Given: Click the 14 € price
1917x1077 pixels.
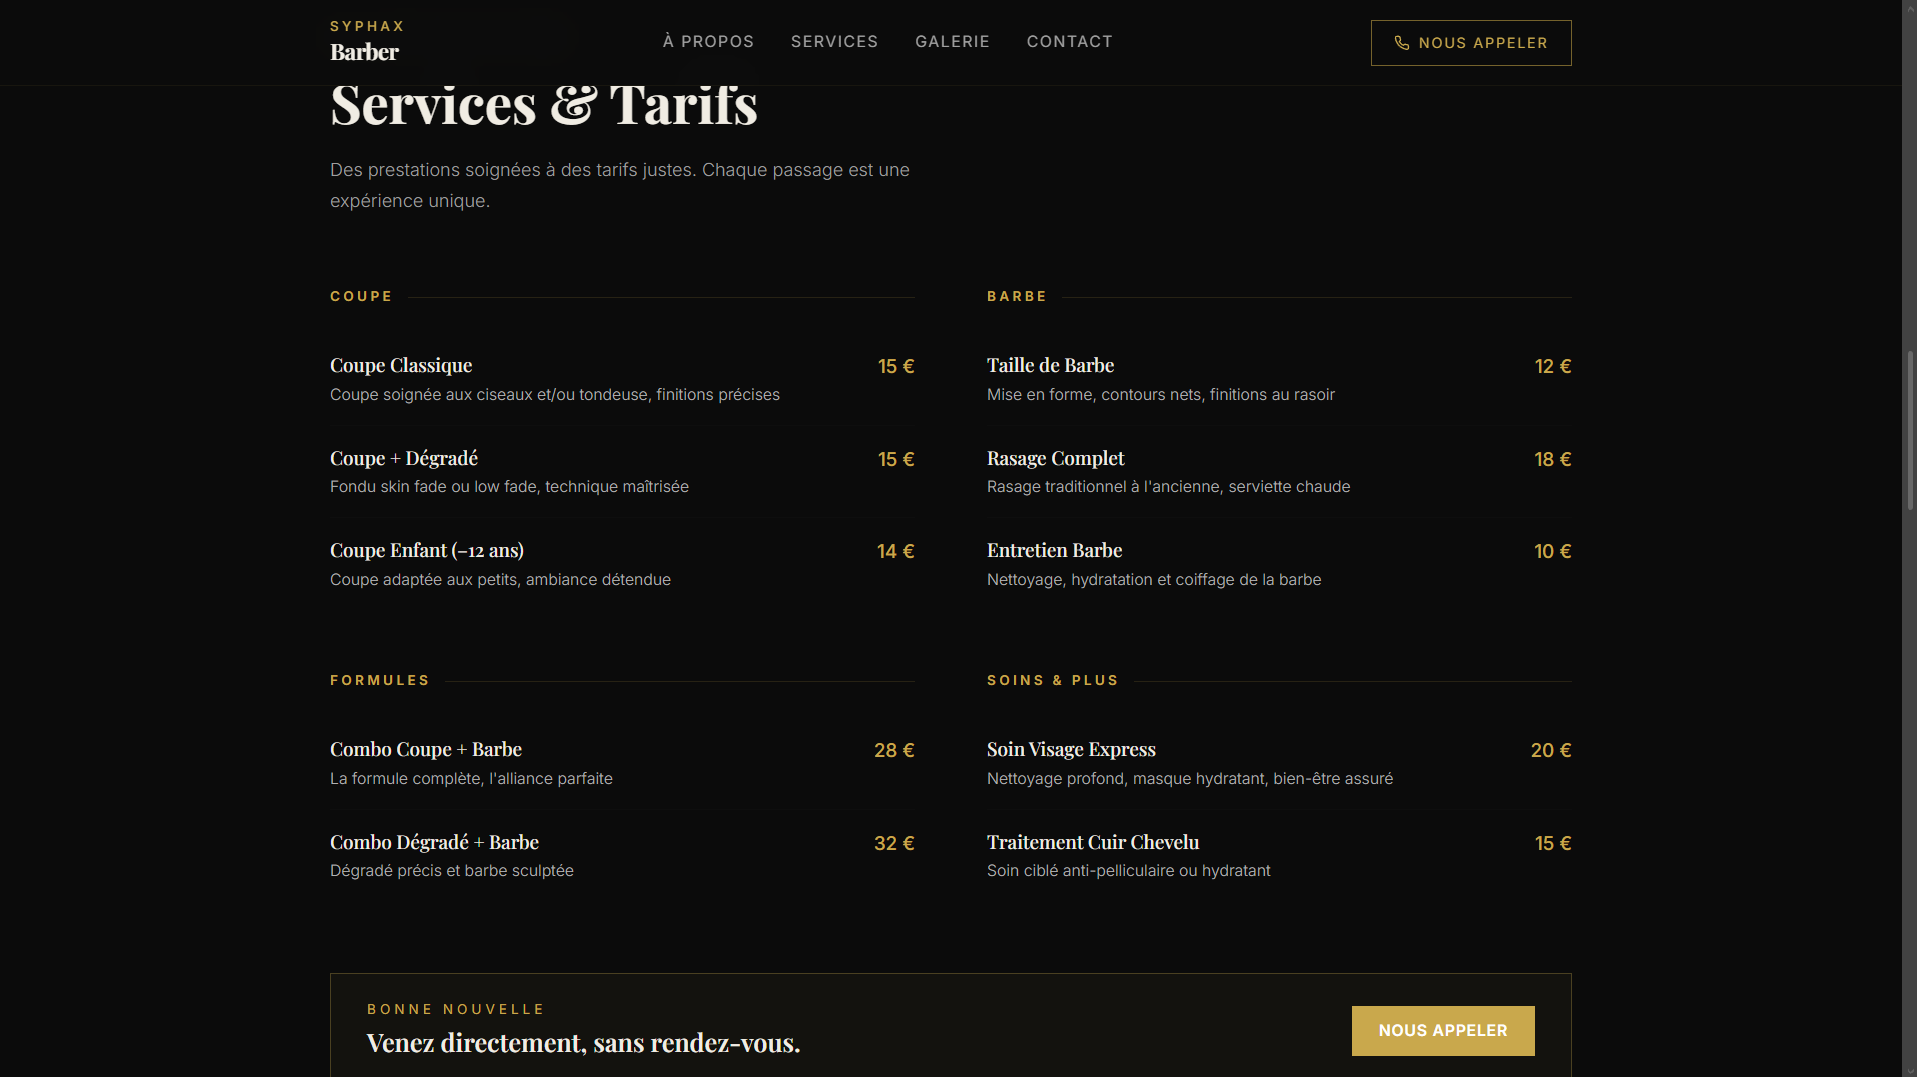Looking at the screenshot, I should click(x=895, y=552).
